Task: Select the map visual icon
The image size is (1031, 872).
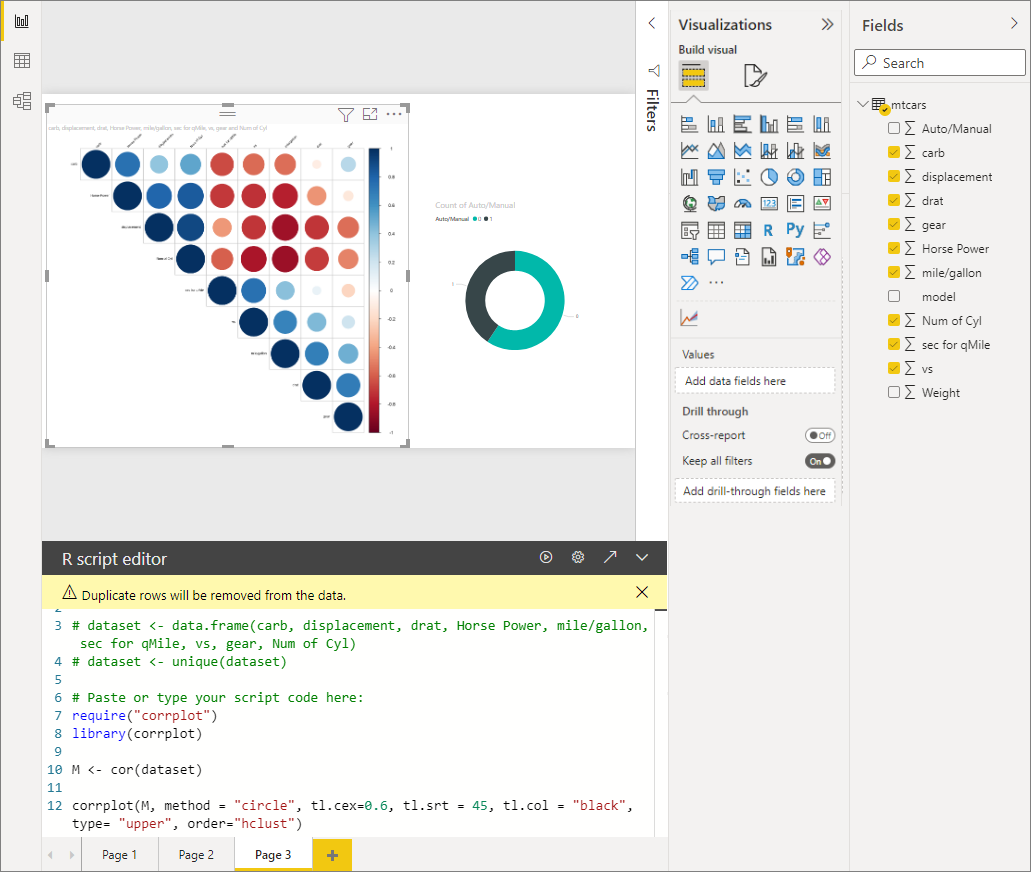Action: click(689, 203)
